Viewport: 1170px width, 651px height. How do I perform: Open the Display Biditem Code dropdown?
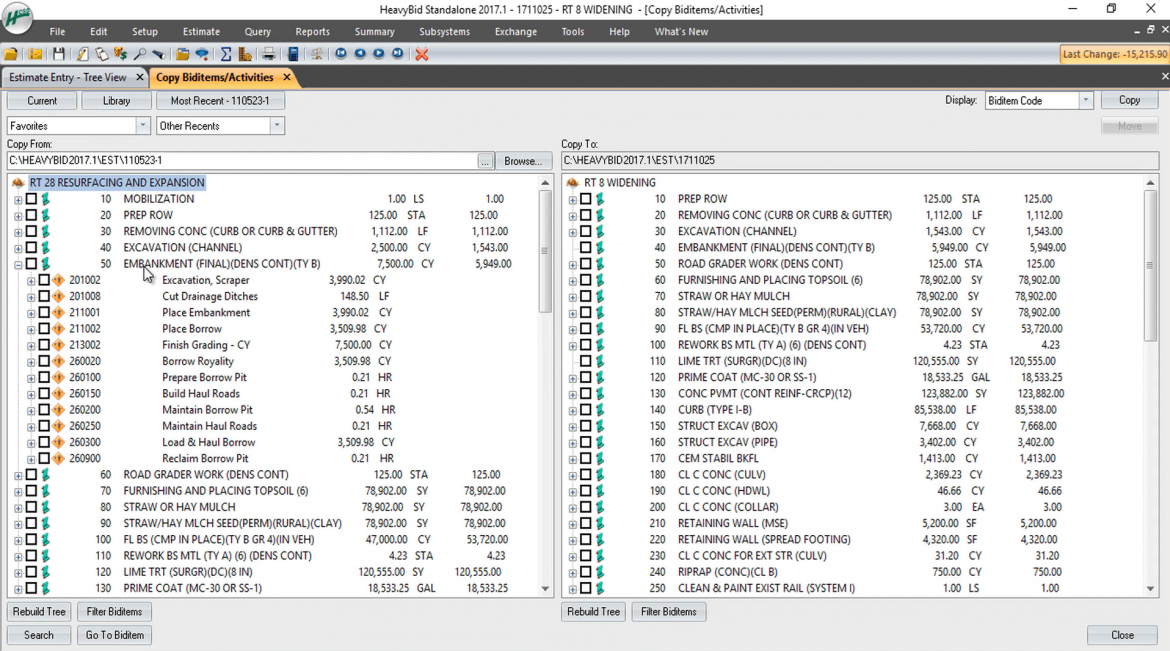click(1086, 99)
